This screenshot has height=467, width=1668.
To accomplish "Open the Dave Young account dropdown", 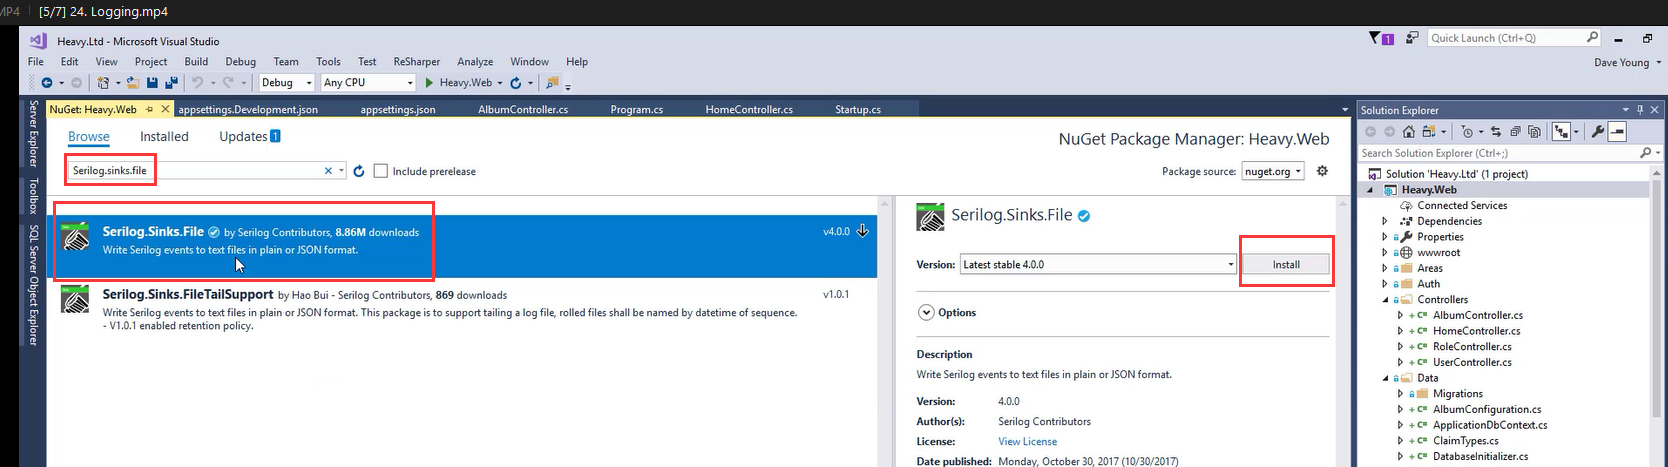I will click(1627, 62).
